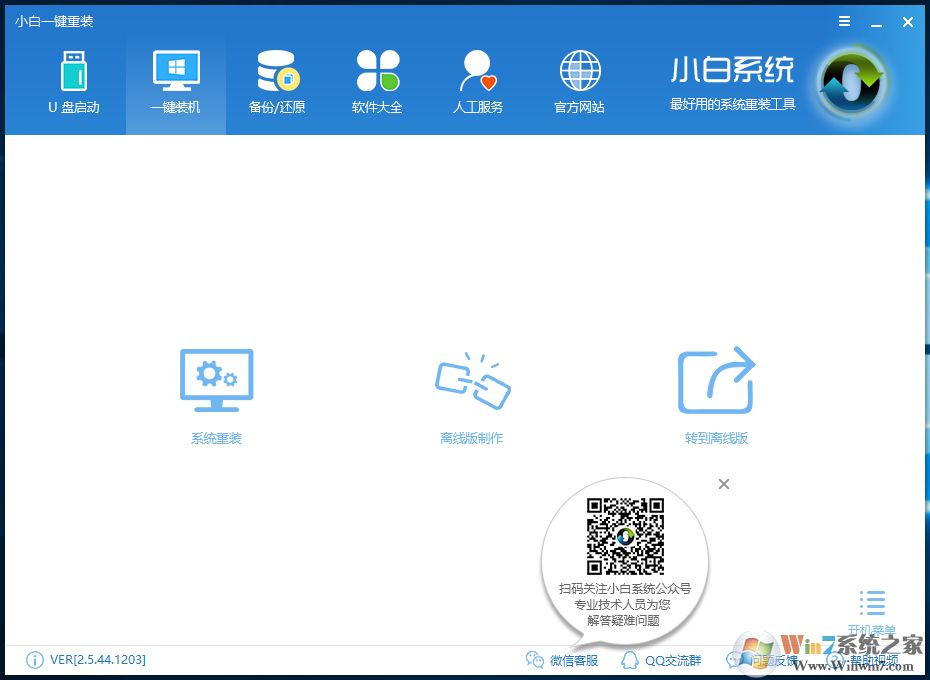Click the spinning 小白系统 logo
This screenshot has height=680, width=930.
850,85
